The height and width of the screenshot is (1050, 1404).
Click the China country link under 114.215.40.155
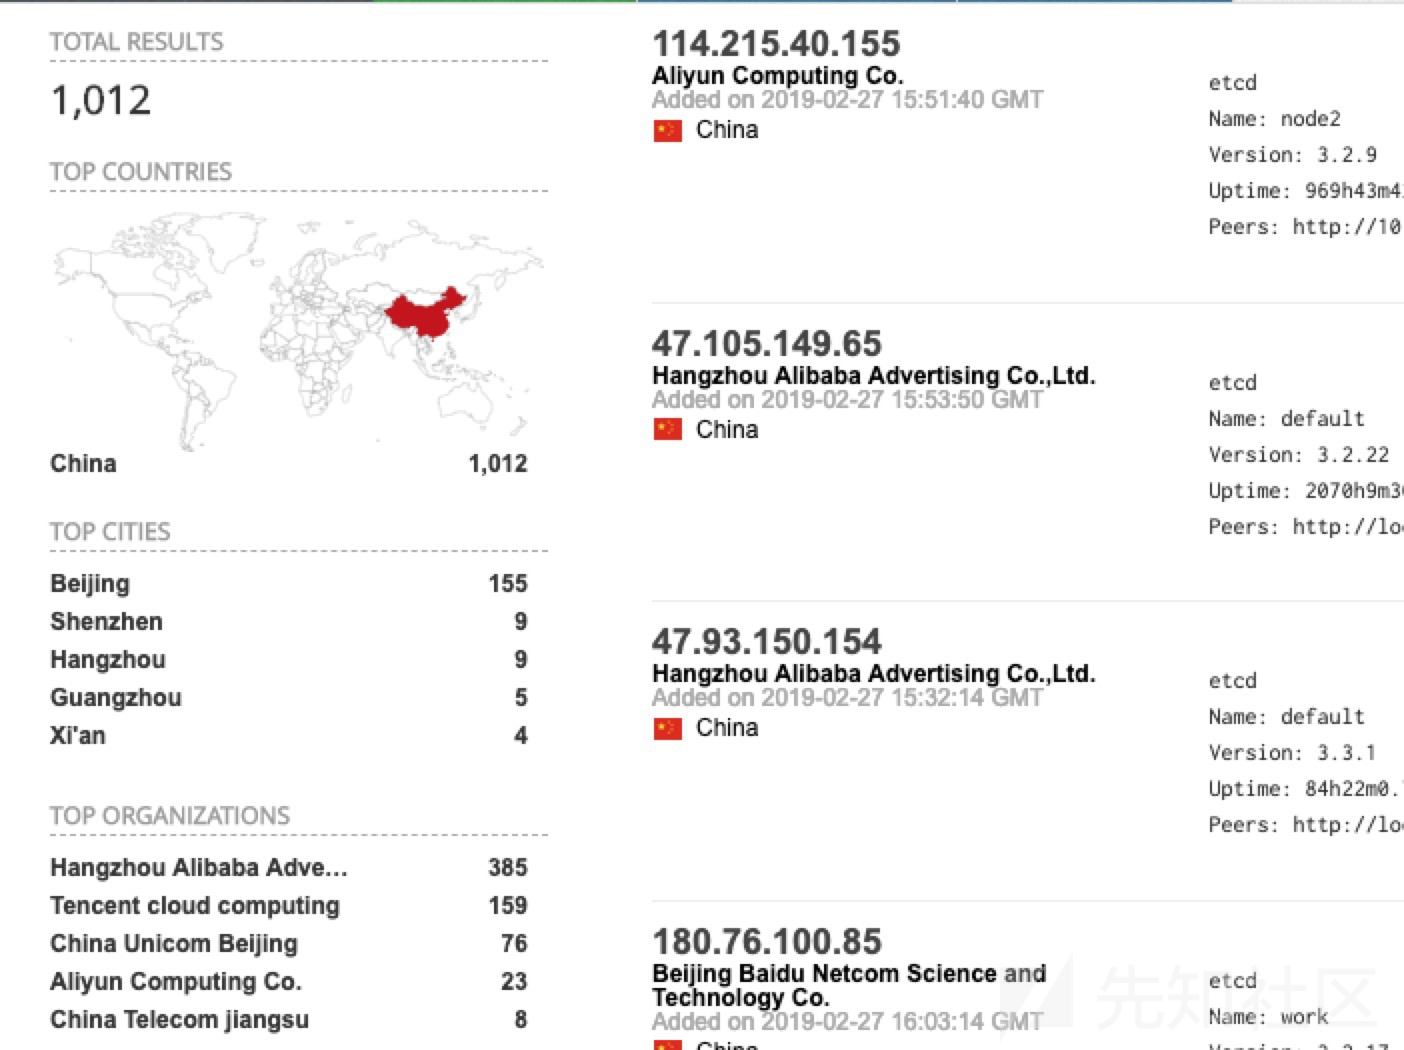727,130
